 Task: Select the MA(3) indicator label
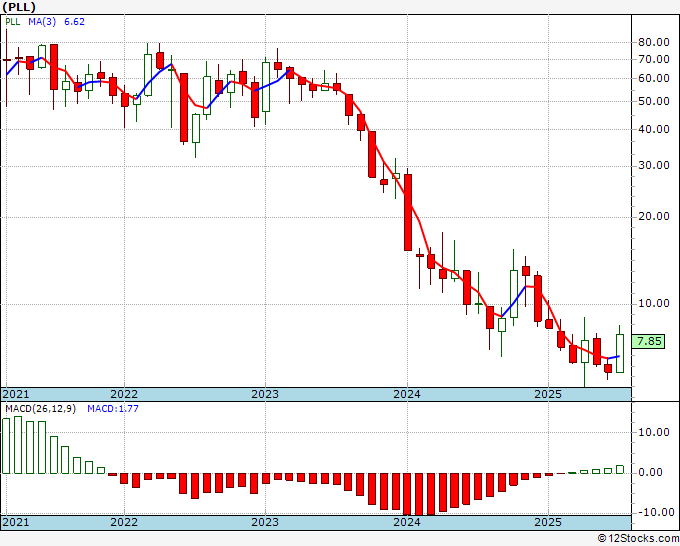42,22
